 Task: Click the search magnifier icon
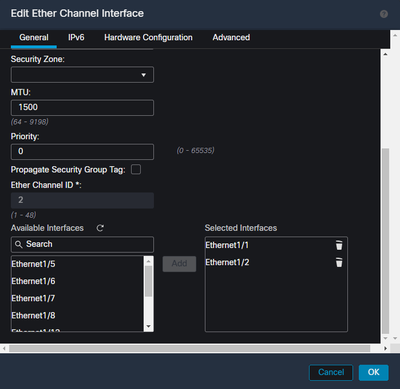19,244
